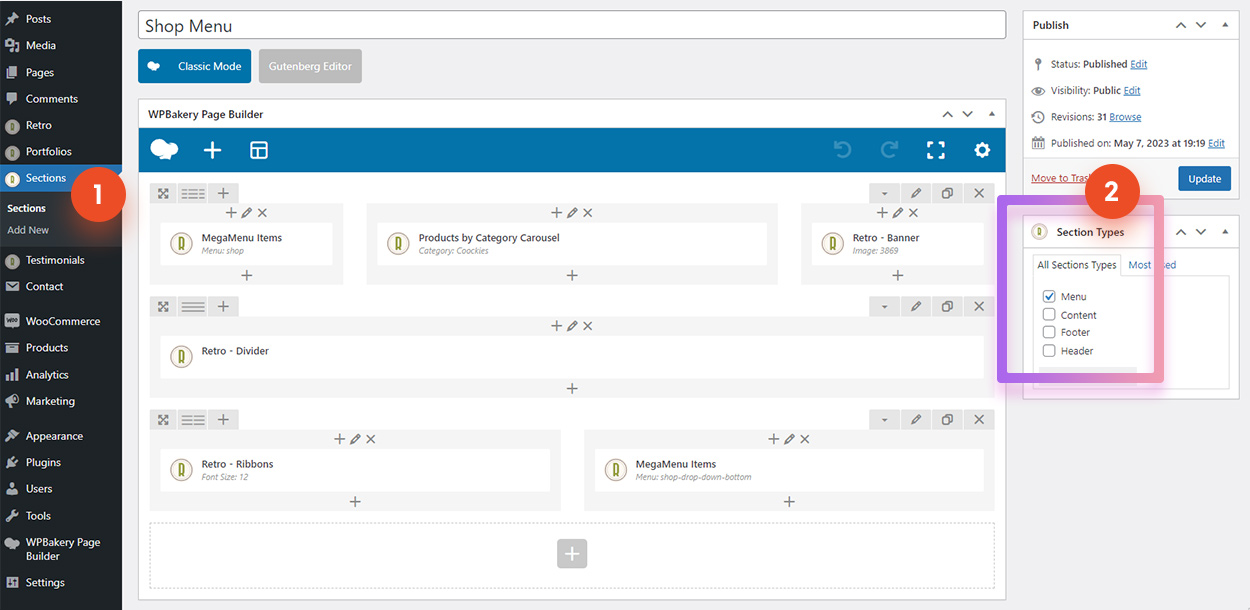The height and width of the screenshot is (610, 1250).
Task: Toggle the Retro Divider row dropdown arrow
Action: point(885,307)
